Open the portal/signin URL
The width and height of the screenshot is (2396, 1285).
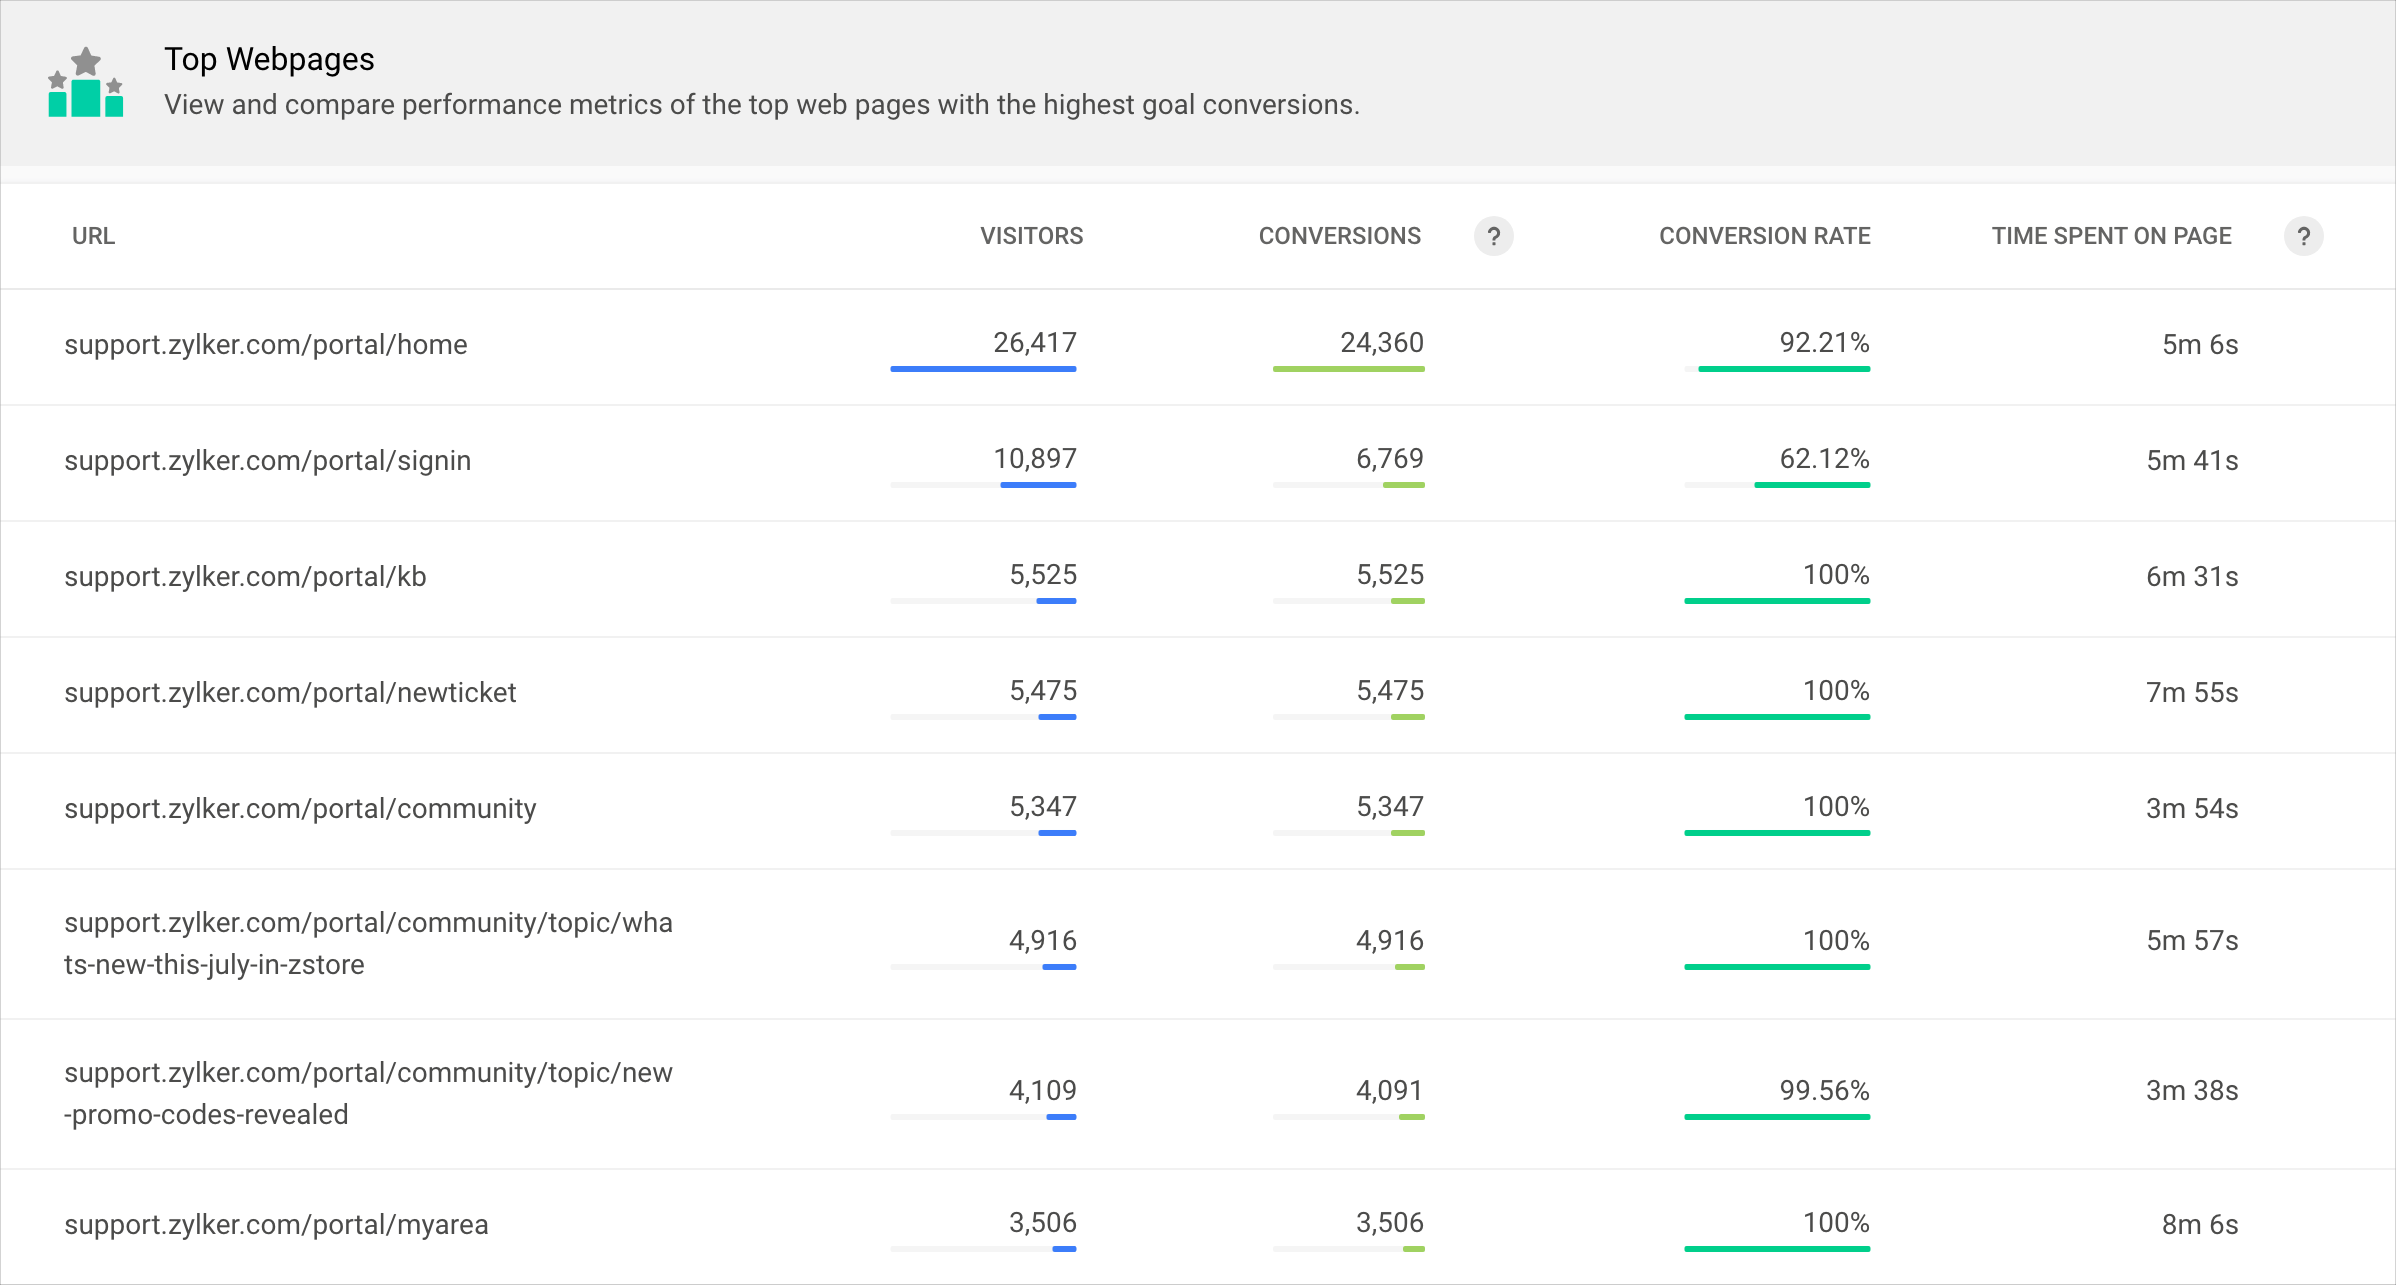[x=268, y=461]
